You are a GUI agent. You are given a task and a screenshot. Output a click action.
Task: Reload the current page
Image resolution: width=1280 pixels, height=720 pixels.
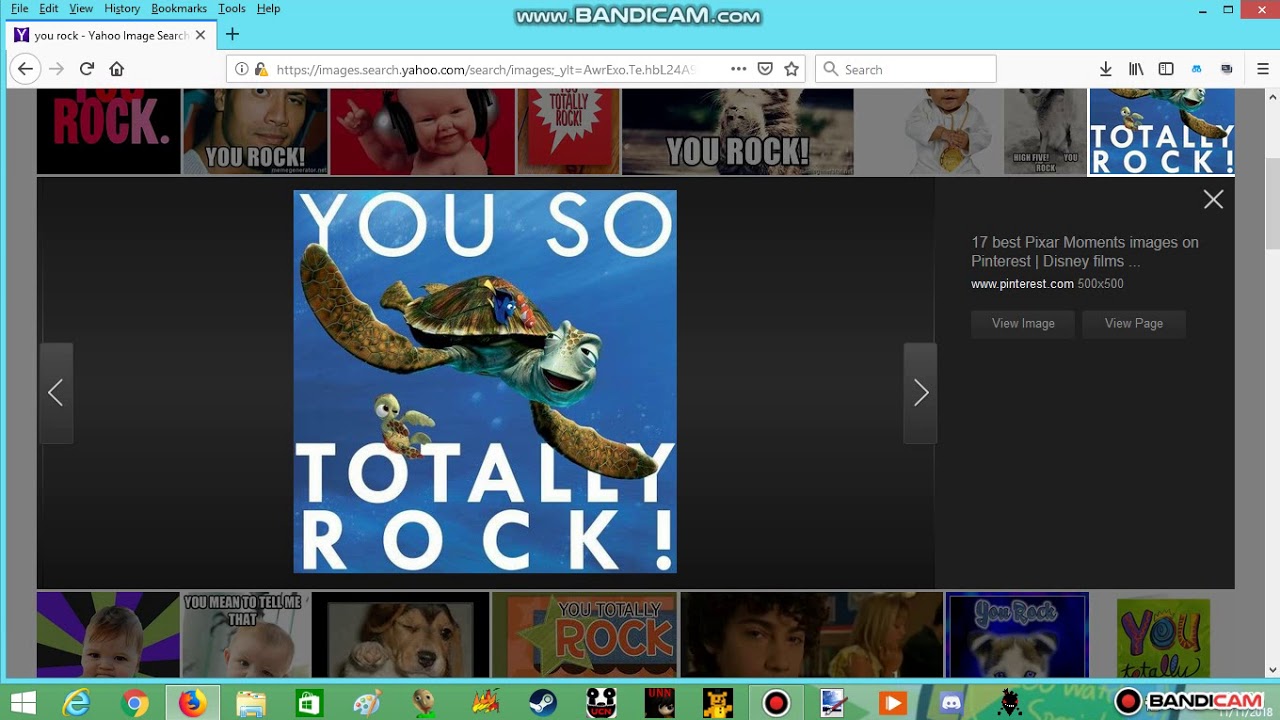tap(87, 69)
